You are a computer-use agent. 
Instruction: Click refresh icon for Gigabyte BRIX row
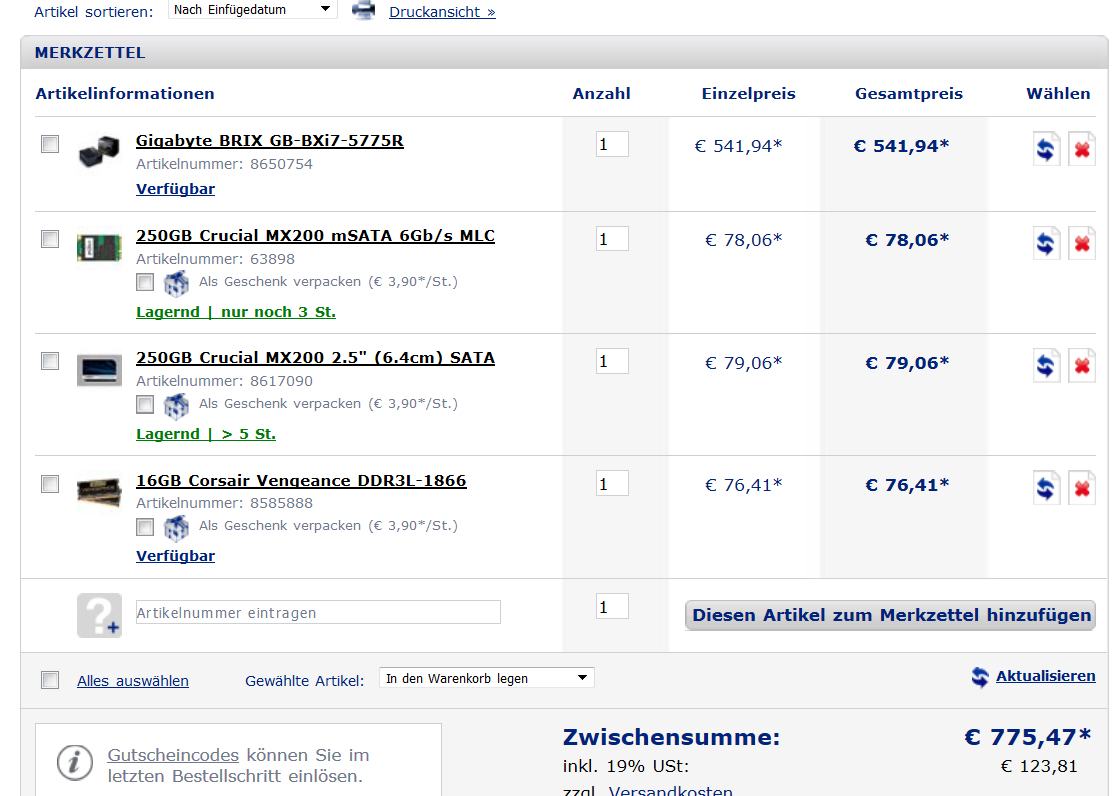coord(1046,149)
